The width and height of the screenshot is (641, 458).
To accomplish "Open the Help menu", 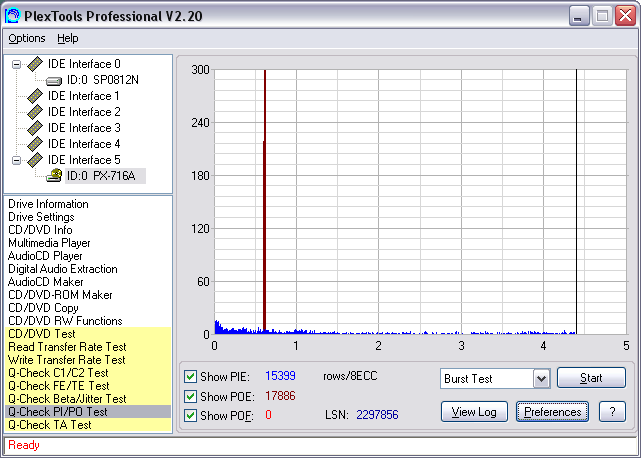I will point(67,38).
